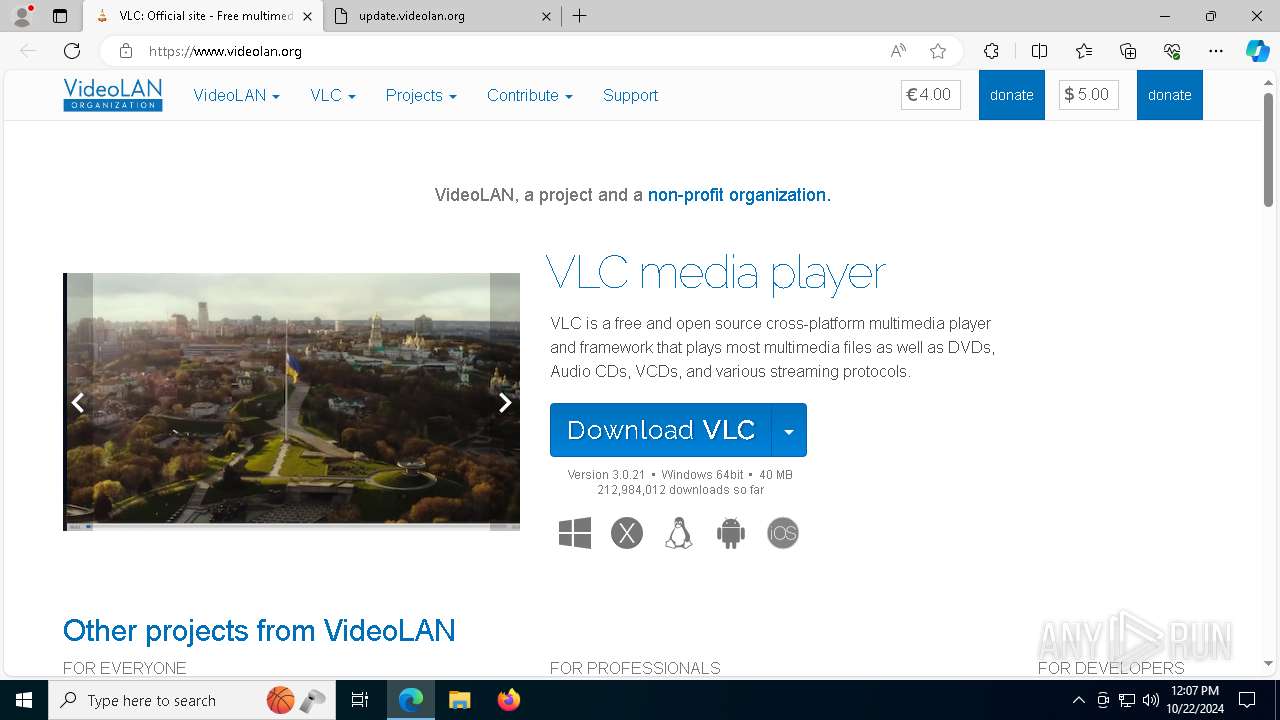Open the Linux penguin platform icon
Image resolution: width=1280 pixels, height=720 pixels.
(679, 533)
